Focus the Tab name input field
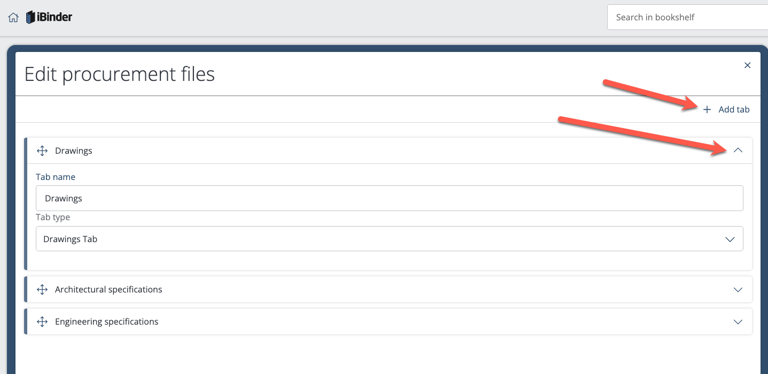Image resolution: width=768 pixels, height=374 pixels. pos(389,198)
